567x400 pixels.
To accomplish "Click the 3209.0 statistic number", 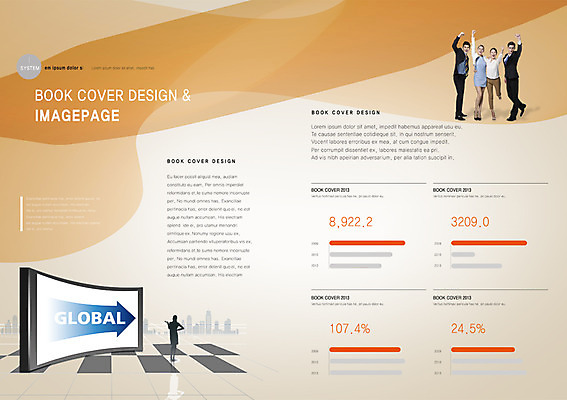I will pyautogui.click(x=470, y=222).
